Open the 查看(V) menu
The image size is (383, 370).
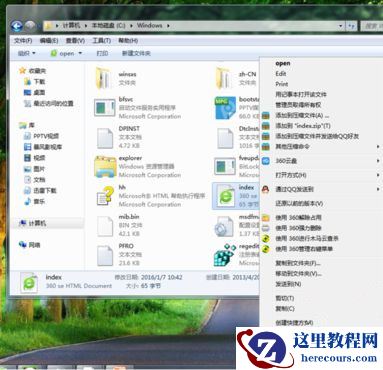click(x=75, y=41)
